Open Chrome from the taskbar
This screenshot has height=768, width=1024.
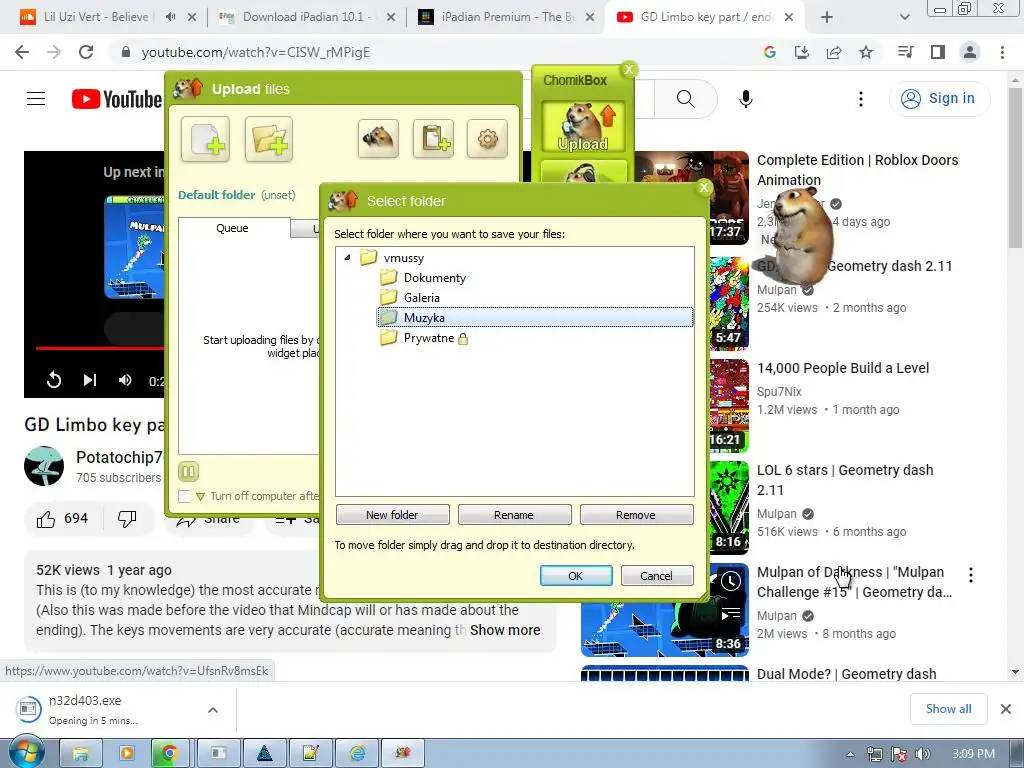click(x=170, y=753)
